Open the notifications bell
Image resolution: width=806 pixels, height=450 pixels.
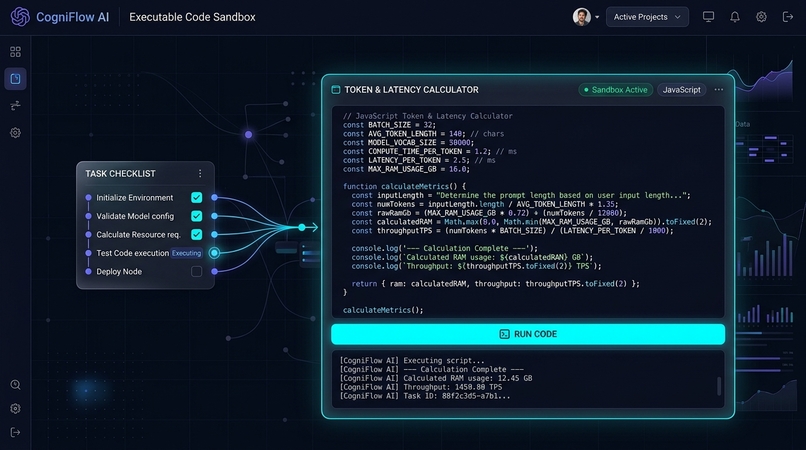point(735,17)
